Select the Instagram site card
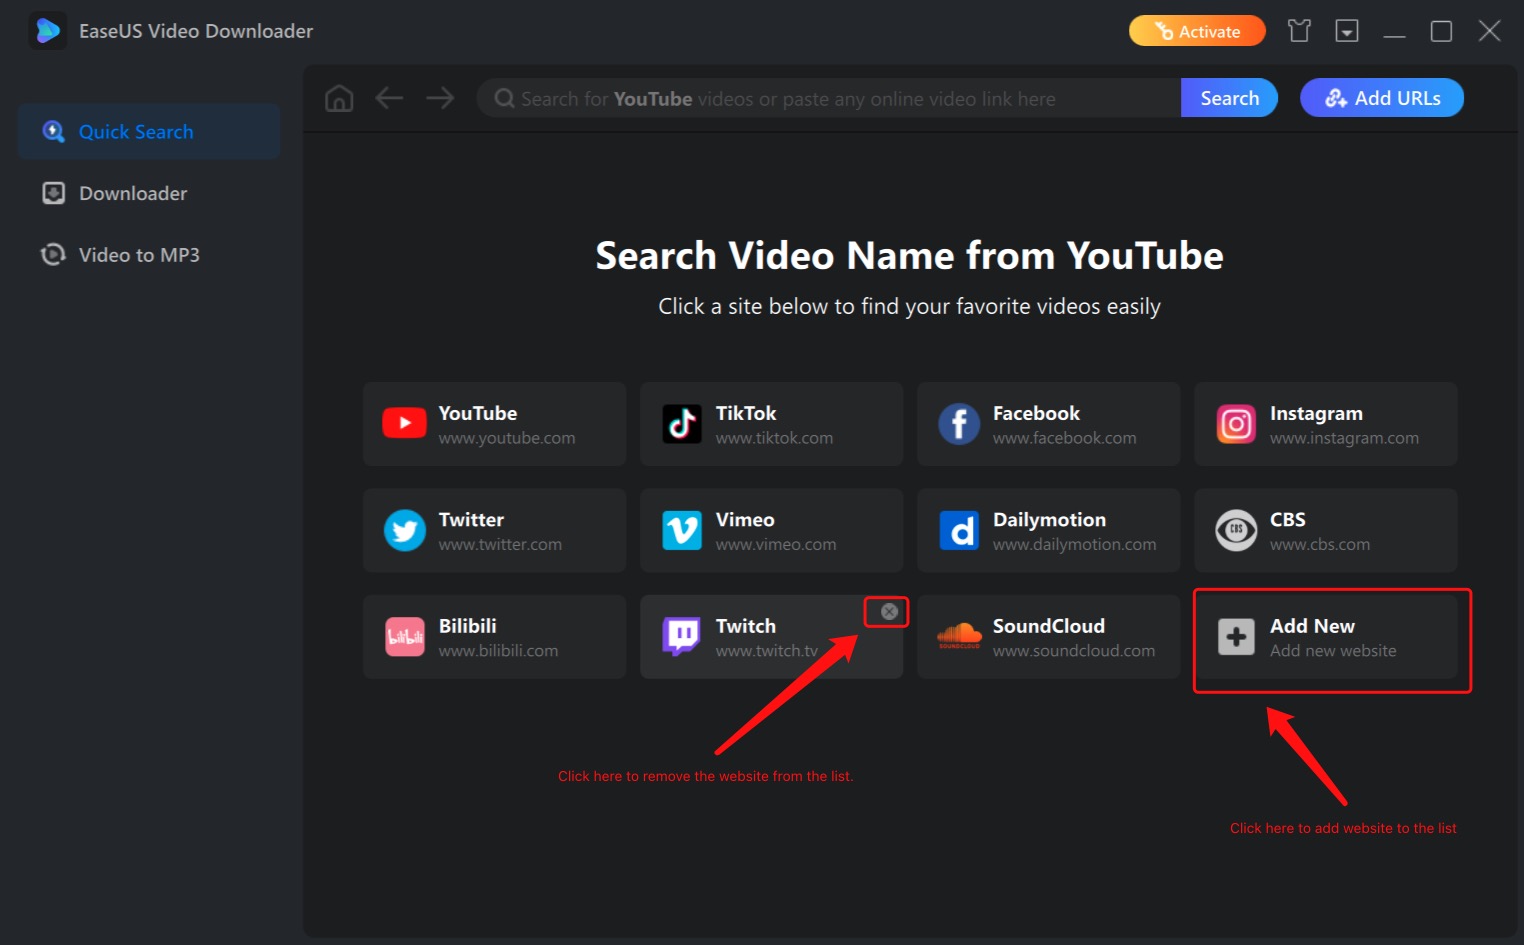The image size is (1524, 945). (1325, 424)
